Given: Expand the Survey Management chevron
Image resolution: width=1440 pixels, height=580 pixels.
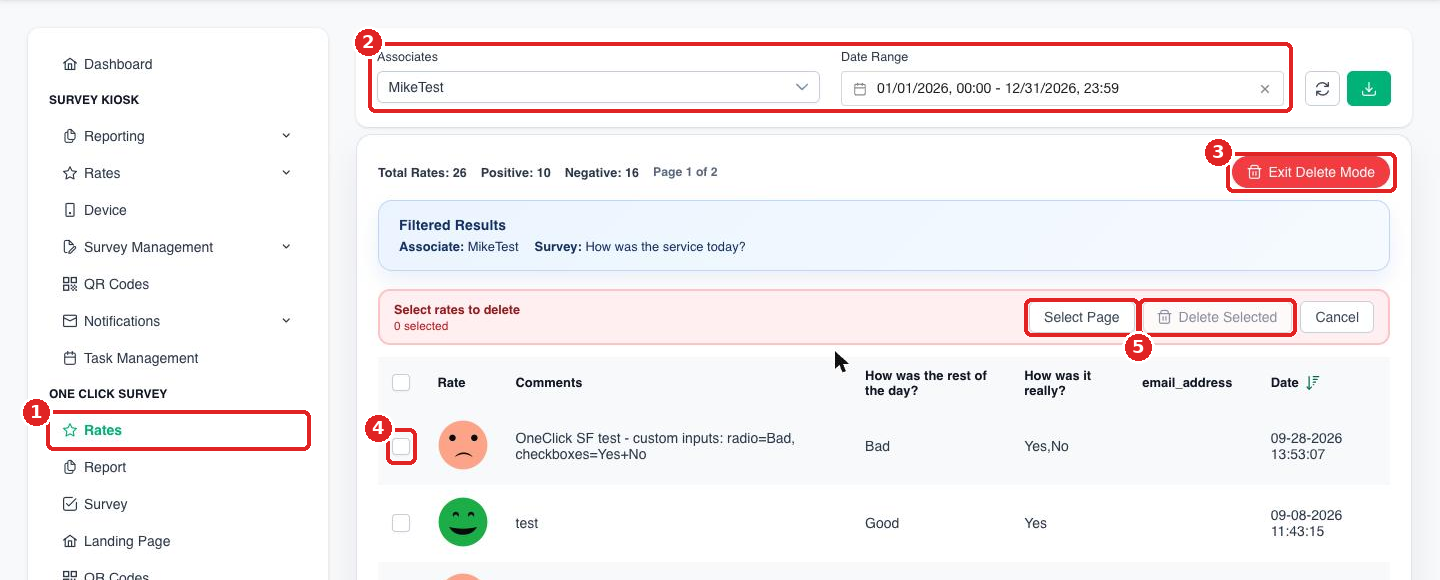Looking at the screenshot, I should coord(286,247).
